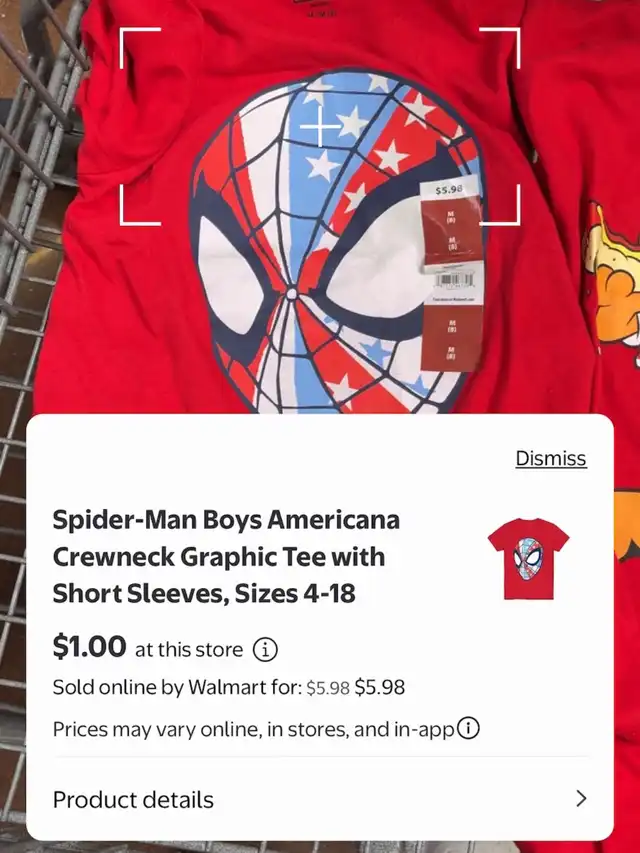Tap the bottom-right scanner frame bracket
The width and height of the screenshot is (640, 853).
click(500, 205)
